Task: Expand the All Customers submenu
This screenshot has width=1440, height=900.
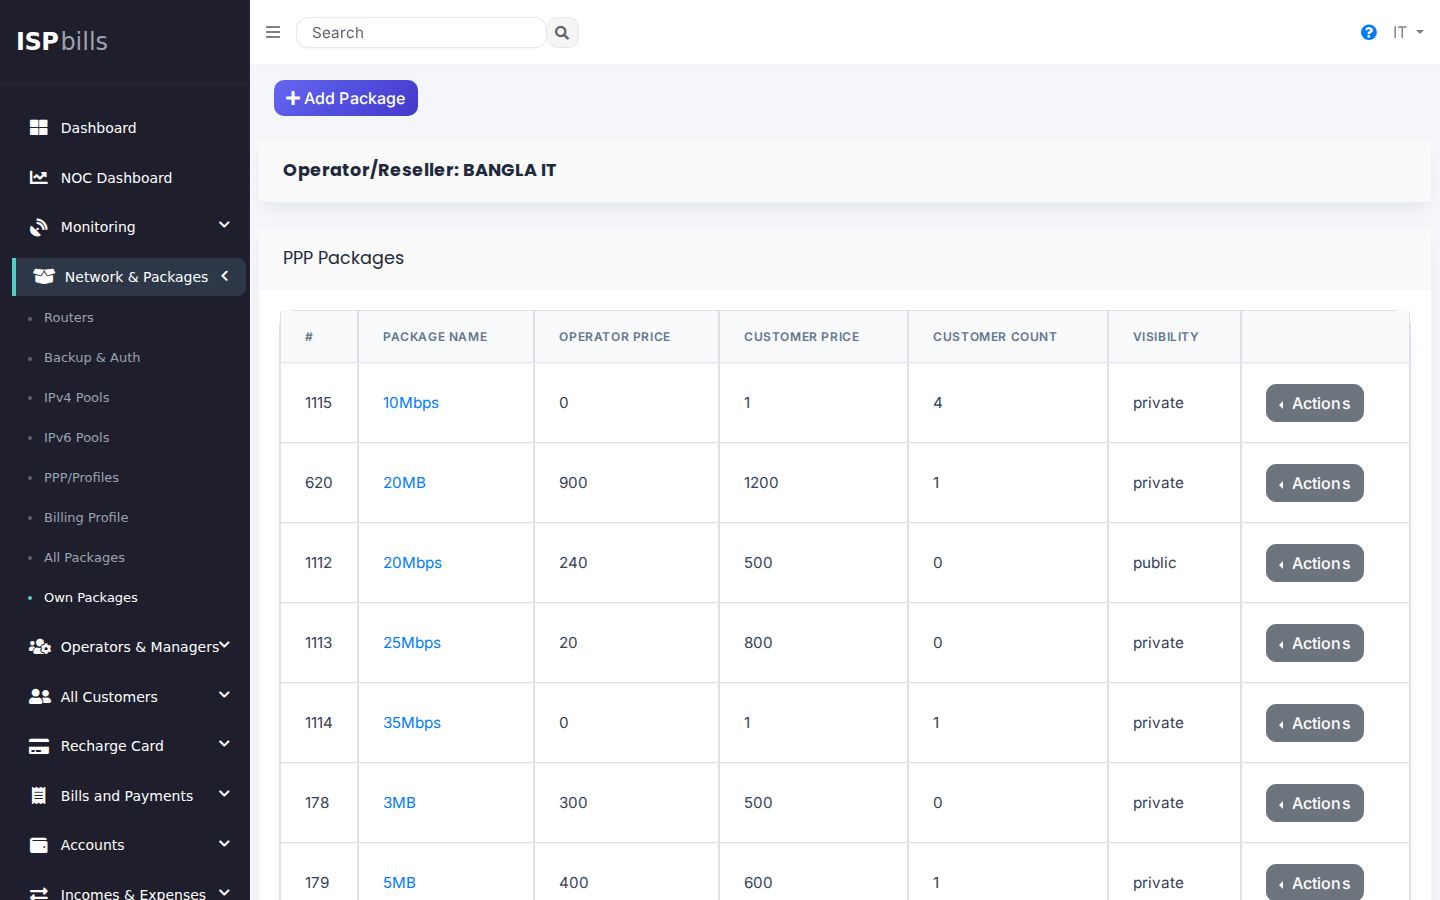Action: coord(224,695)
